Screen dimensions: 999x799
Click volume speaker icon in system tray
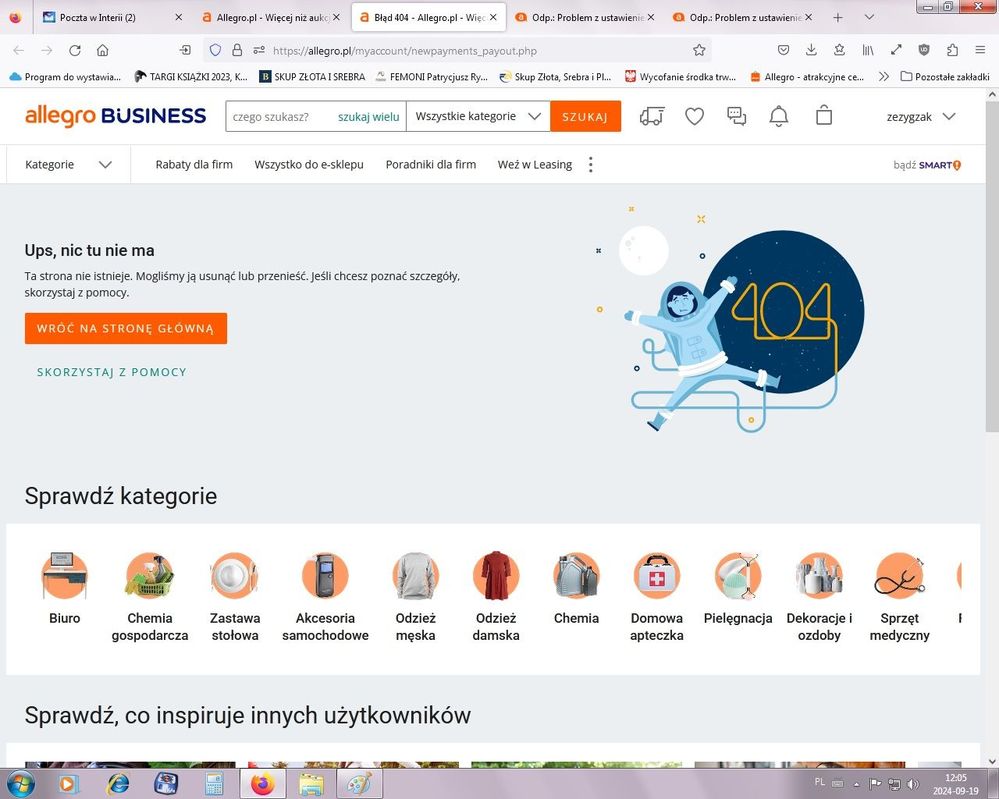tap(912, 784)
